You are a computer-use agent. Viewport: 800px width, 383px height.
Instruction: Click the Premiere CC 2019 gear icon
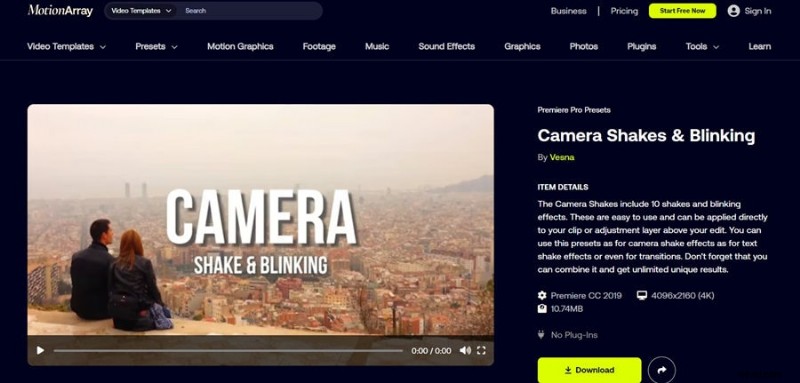coord(542,295)
